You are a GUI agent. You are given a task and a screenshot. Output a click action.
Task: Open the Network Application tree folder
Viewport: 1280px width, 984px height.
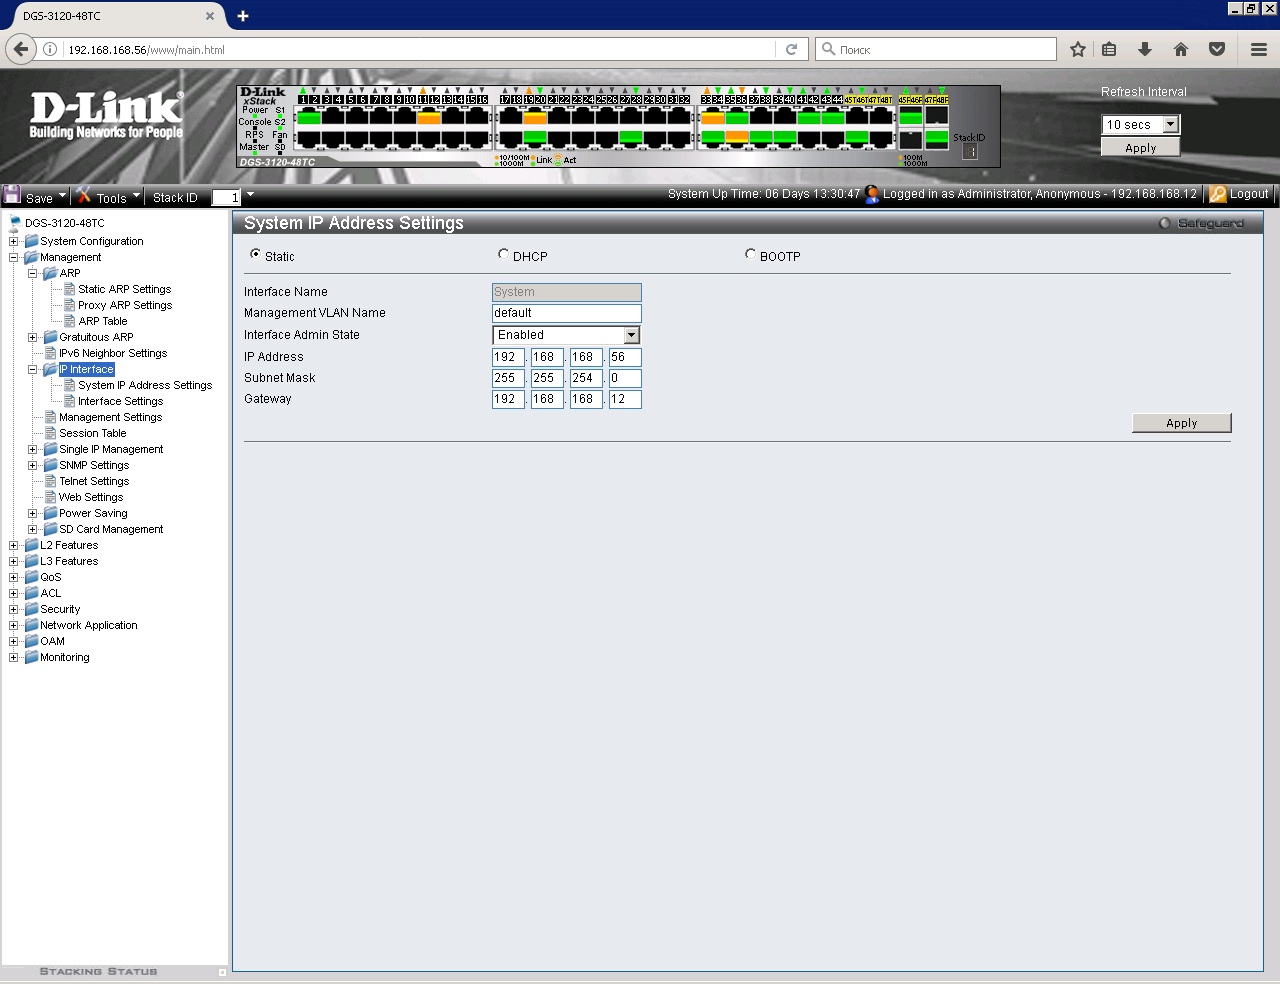pos(89,625)
